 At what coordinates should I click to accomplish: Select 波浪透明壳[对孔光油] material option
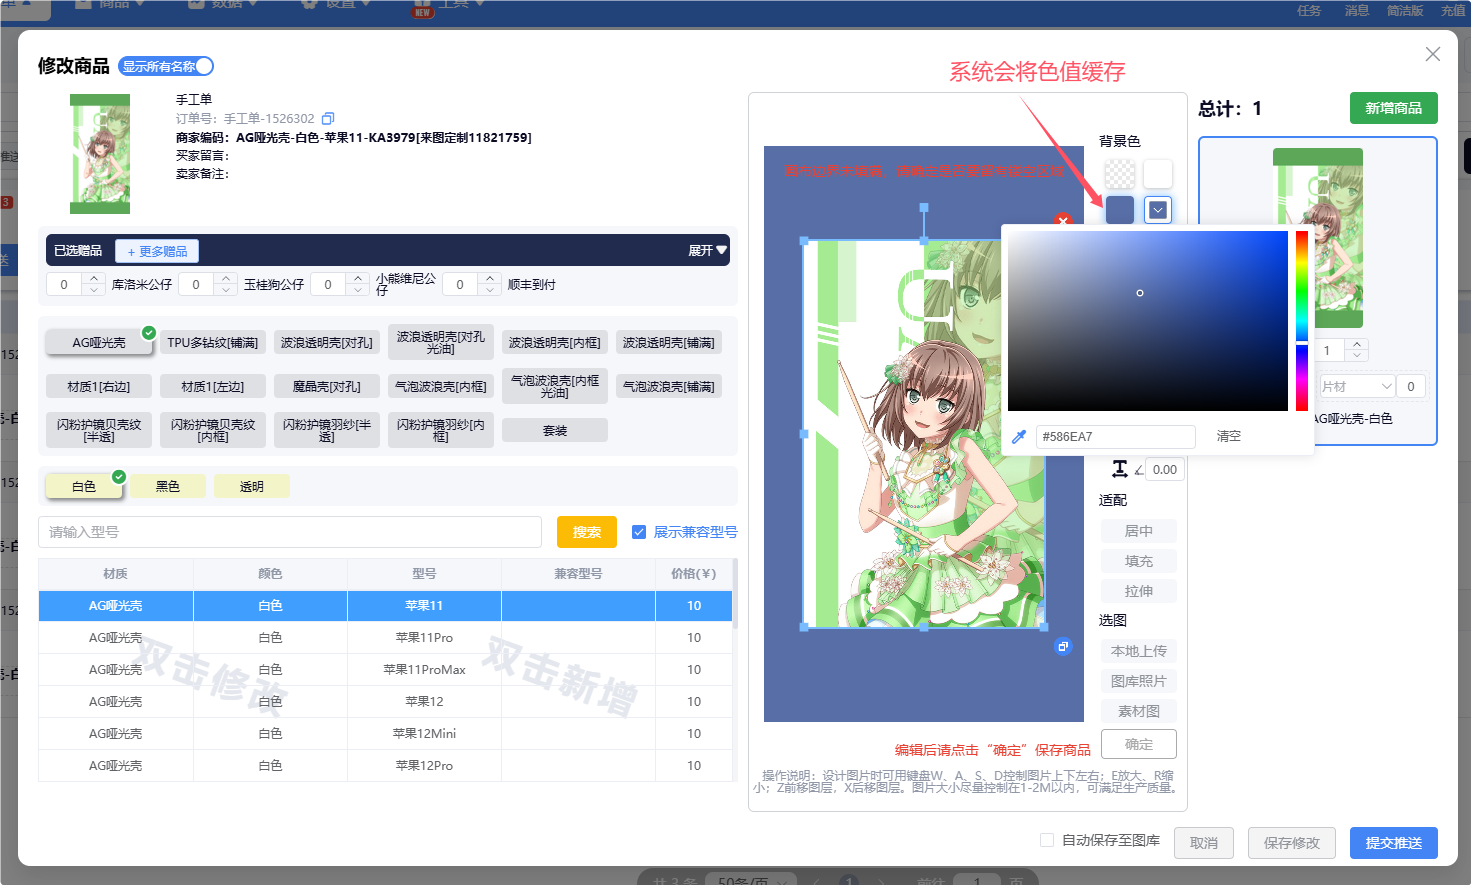tap(441, 343)
